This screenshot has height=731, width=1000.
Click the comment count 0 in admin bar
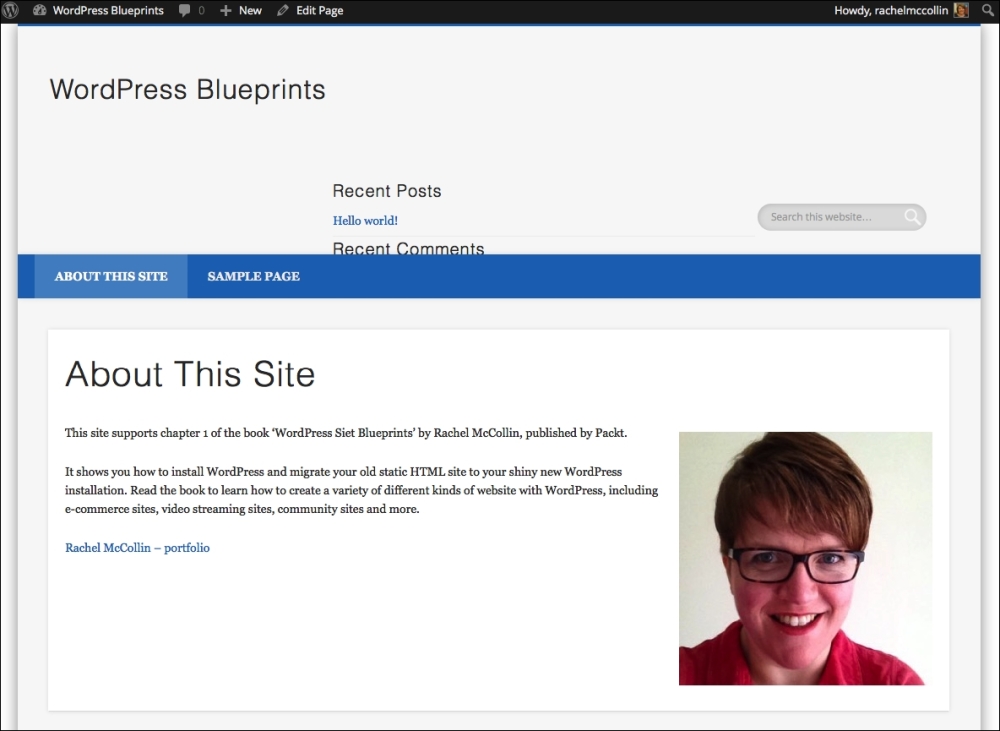[x=202, y=10]
